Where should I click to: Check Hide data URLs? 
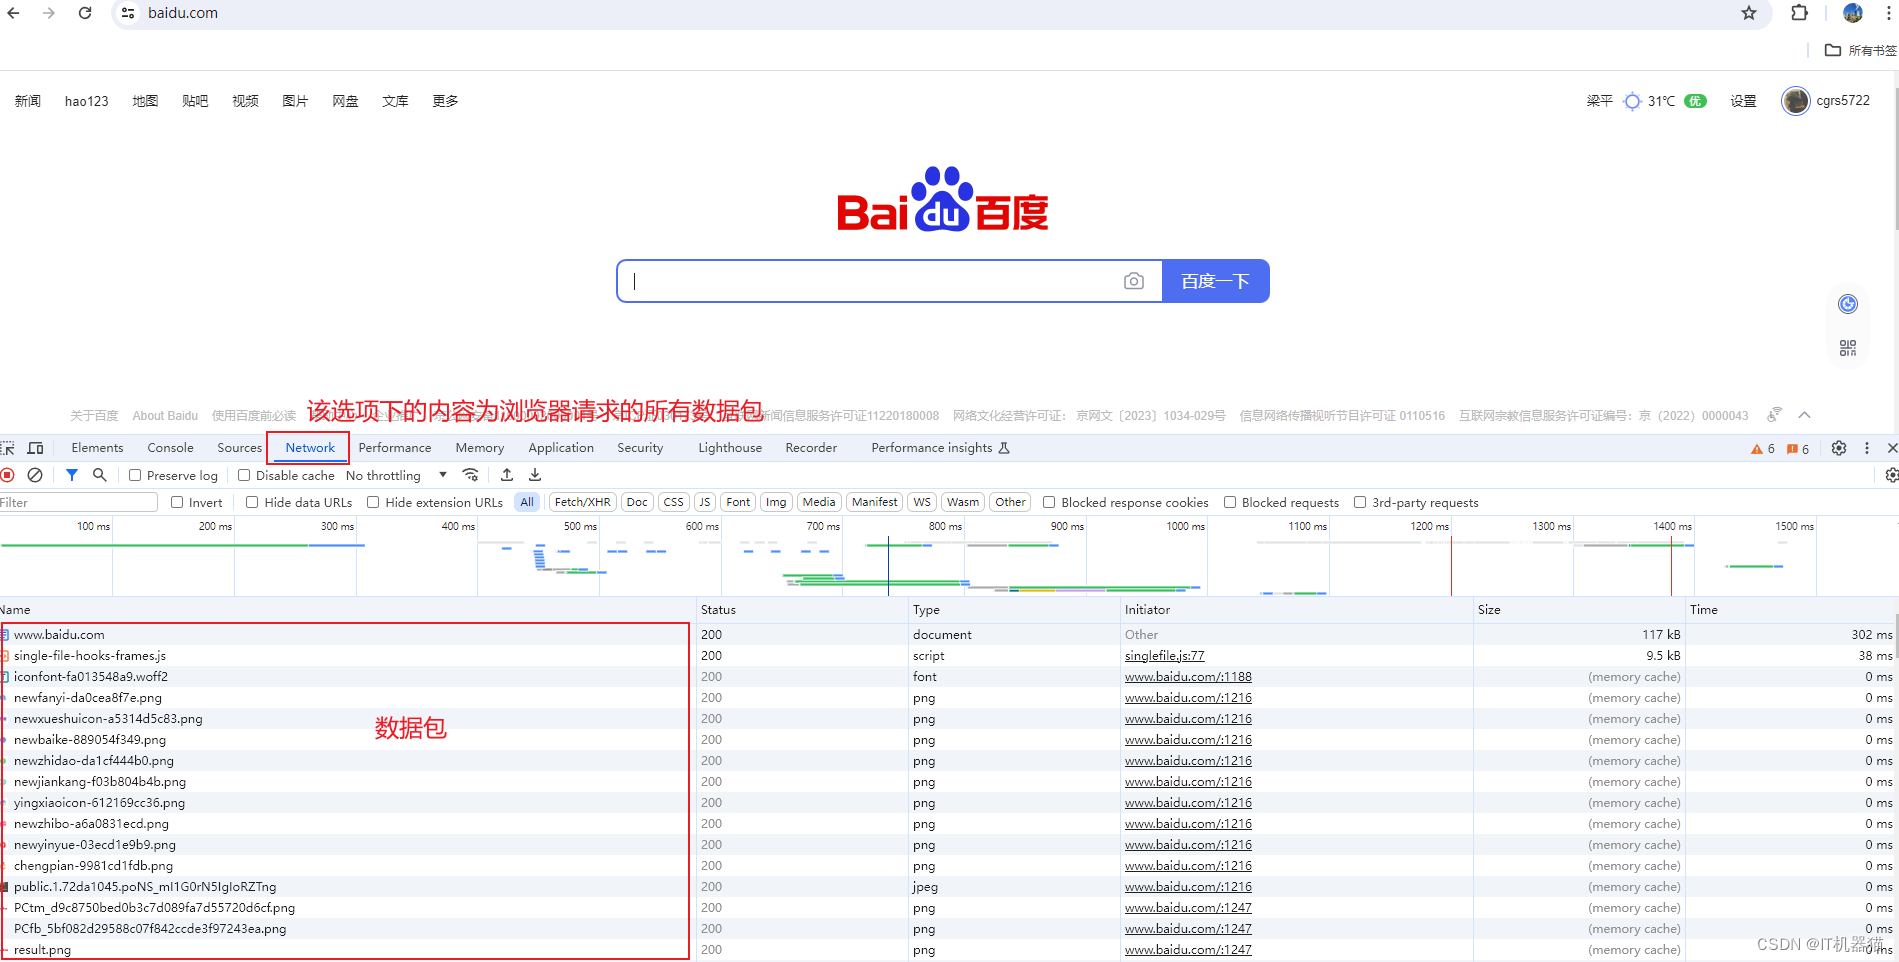[x=252, y=502]
